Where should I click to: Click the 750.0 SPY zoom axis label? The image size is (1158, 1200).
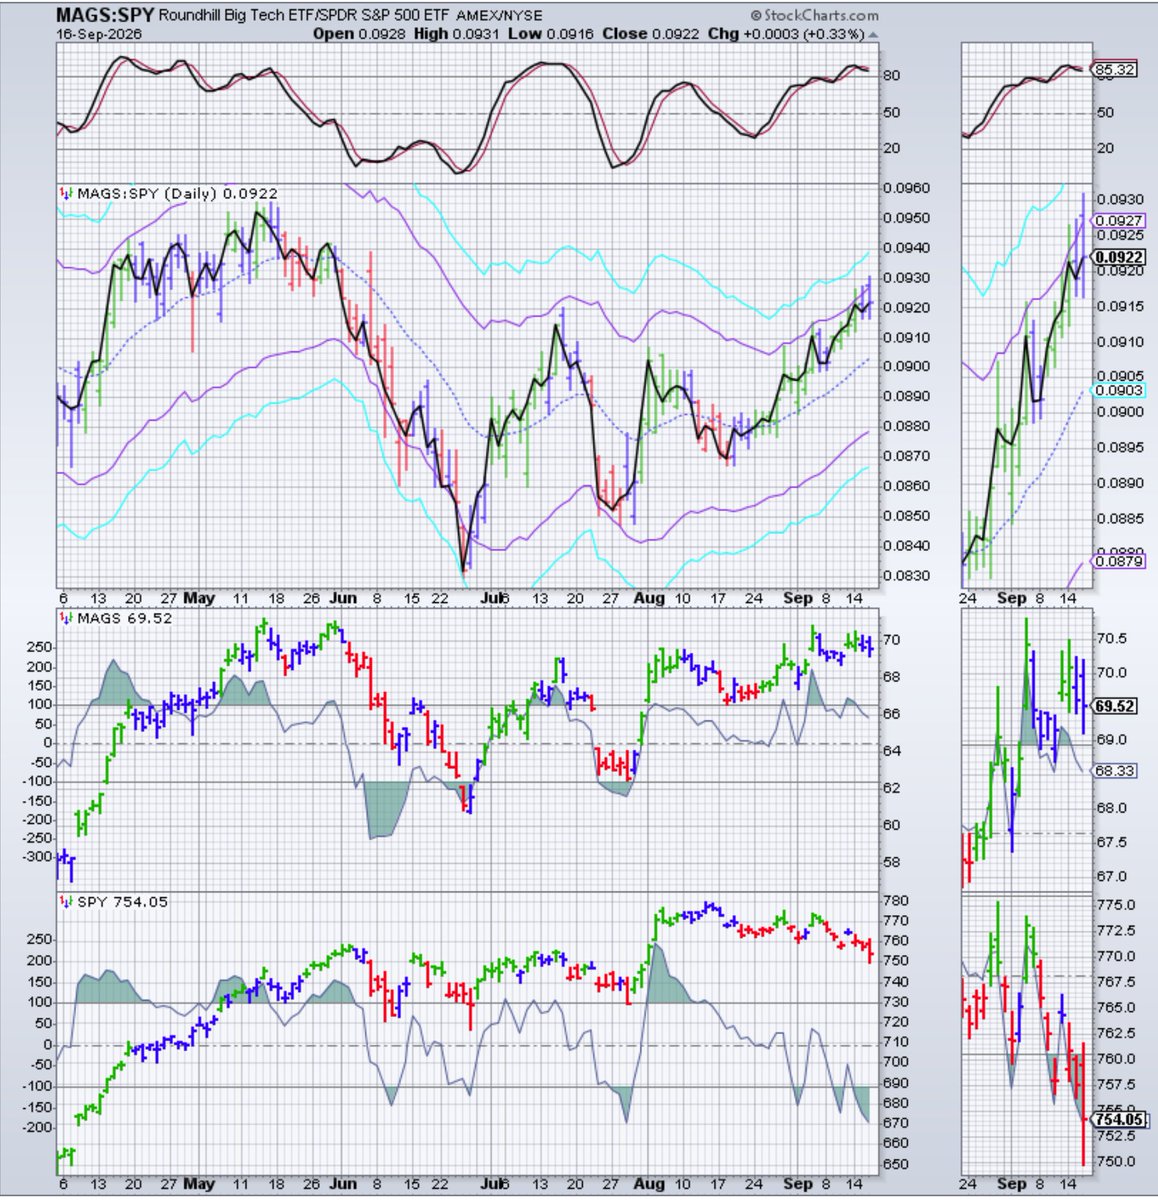(1116, 1162)
